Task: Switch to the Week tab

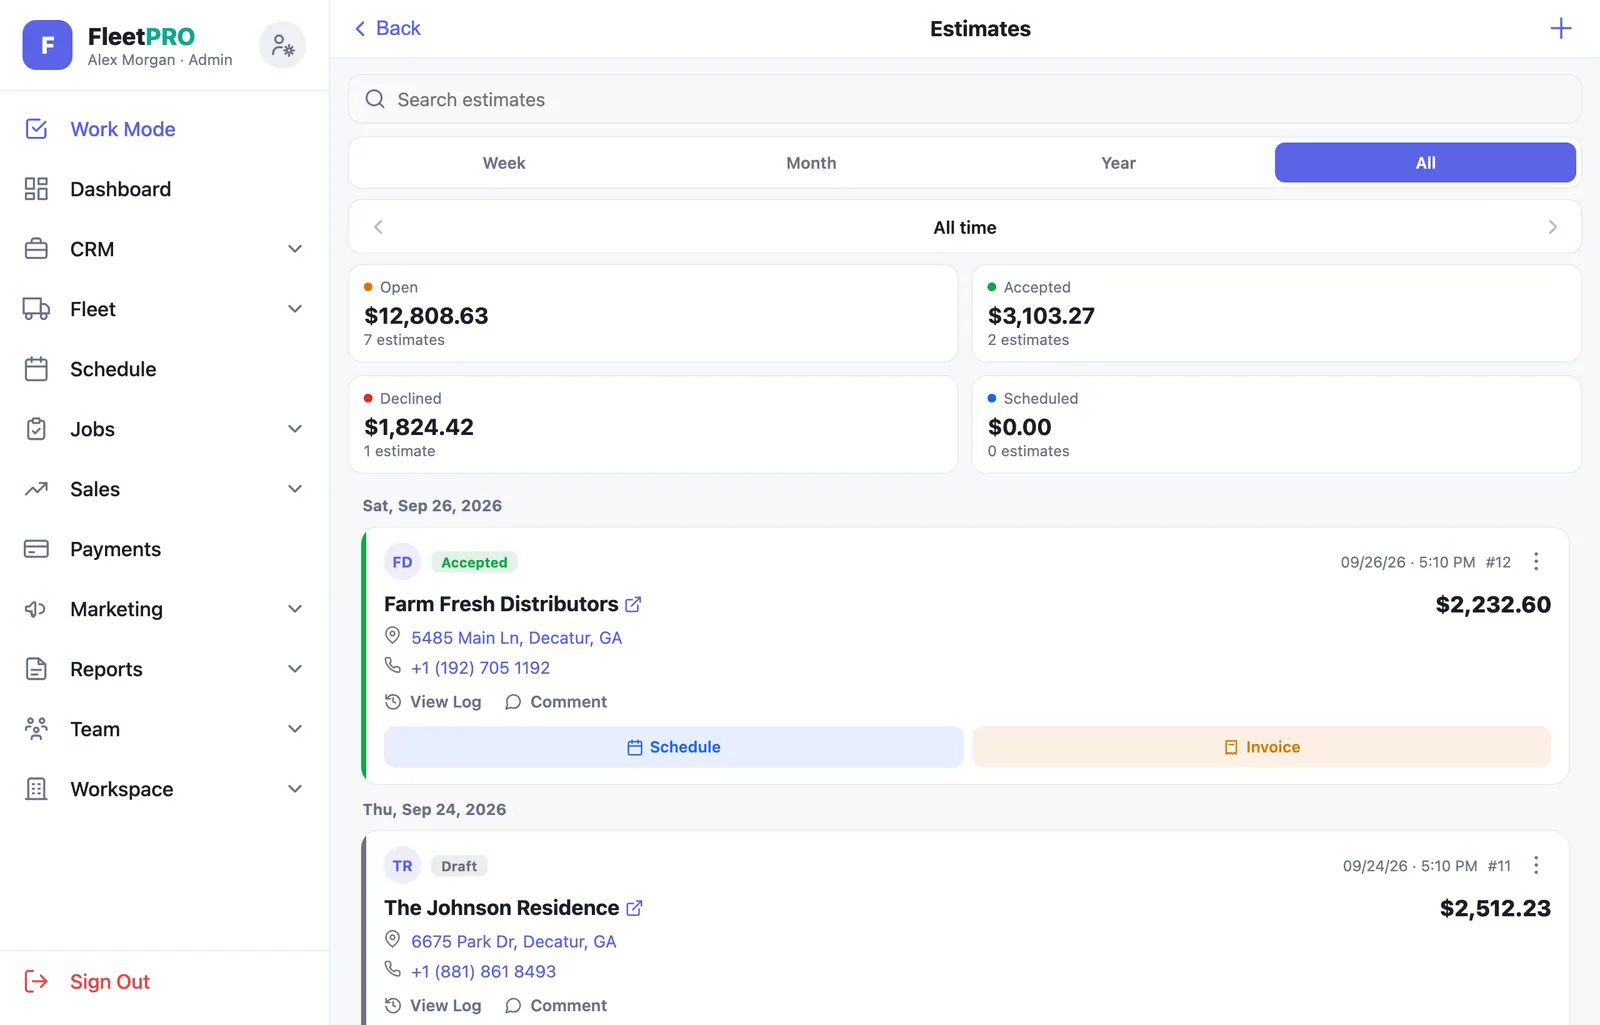Action: (504, 163)
